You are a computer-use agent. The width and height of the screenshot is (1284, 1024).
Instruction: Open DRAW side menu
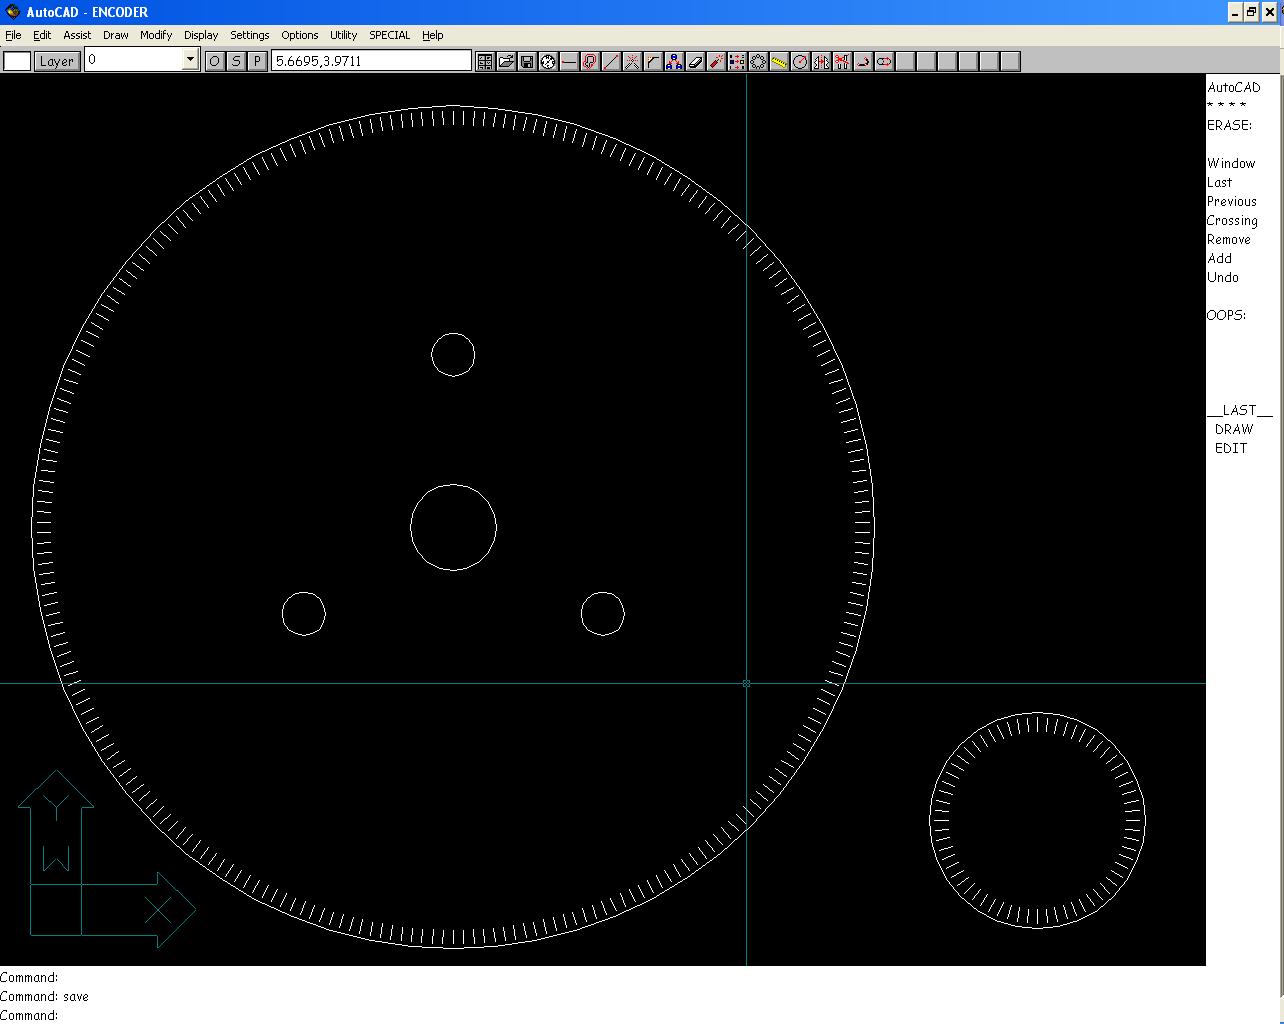pos(1234,429)
